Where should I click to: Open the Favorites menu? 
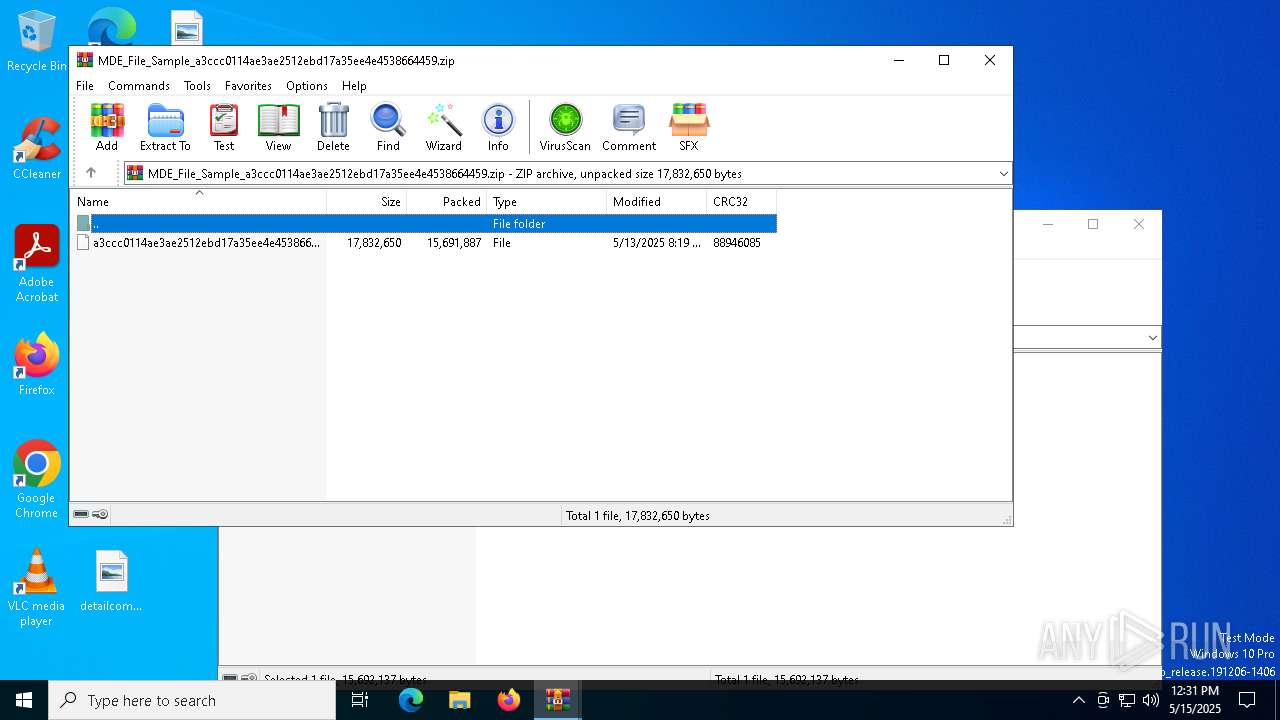click(248, 86)
